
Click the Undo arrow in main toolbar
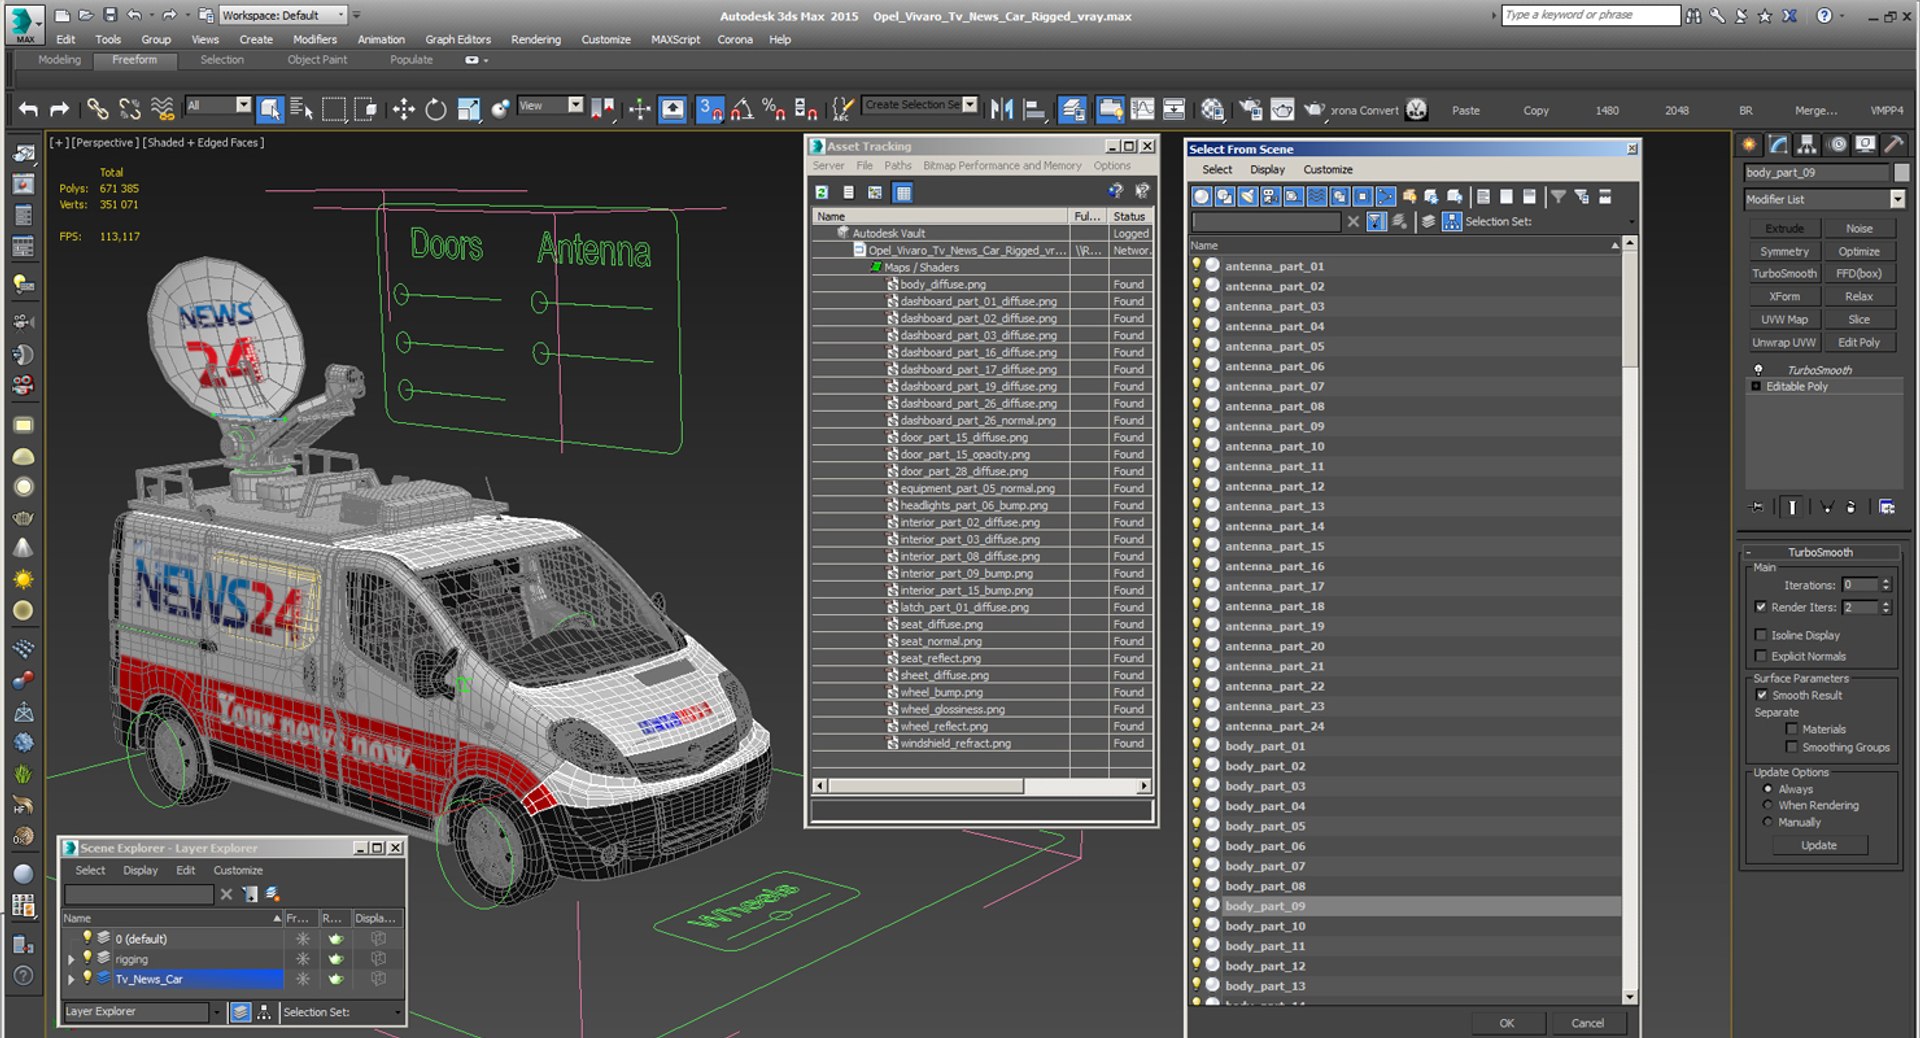click(x=28, y=109)
